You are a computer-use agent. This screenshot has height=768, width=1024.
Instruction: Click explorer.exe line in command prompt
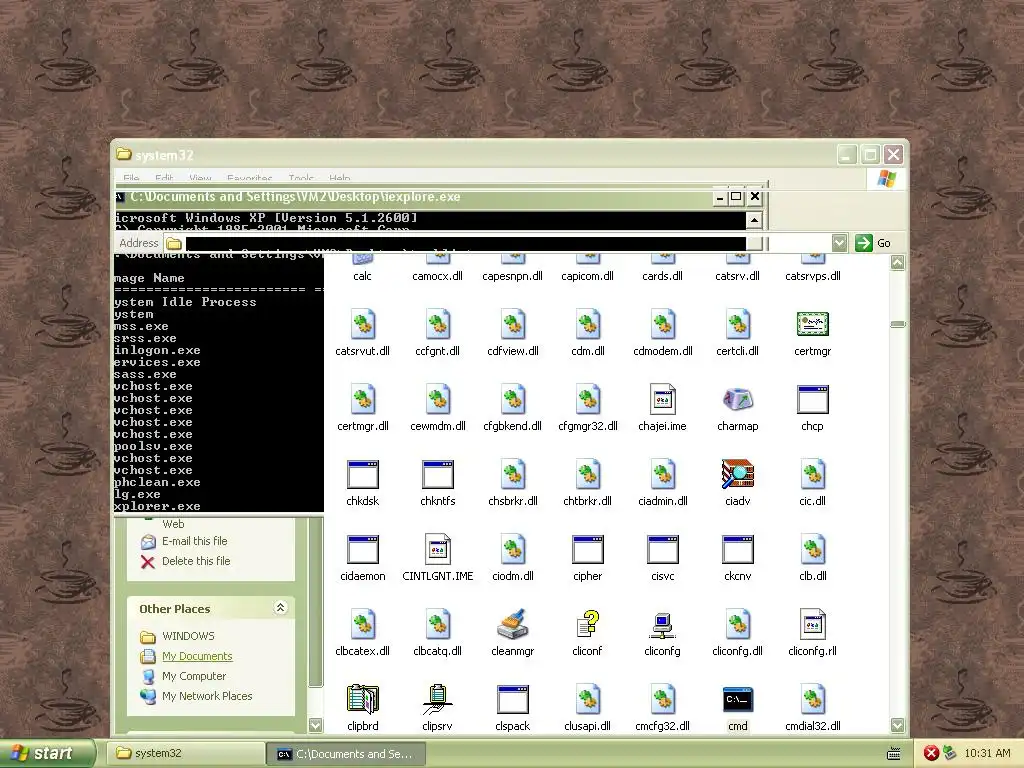157,506
